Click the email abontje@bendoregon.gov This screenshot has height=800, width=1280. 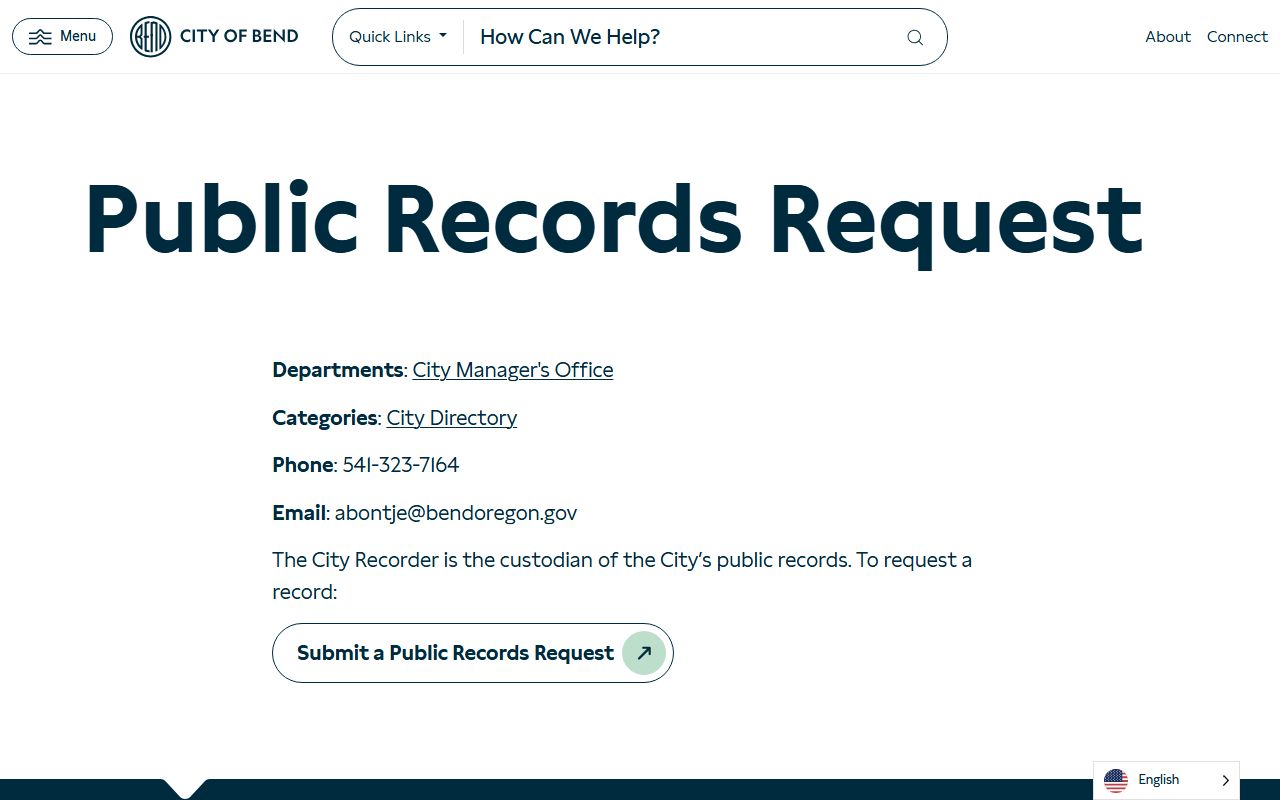click(456, 513)
